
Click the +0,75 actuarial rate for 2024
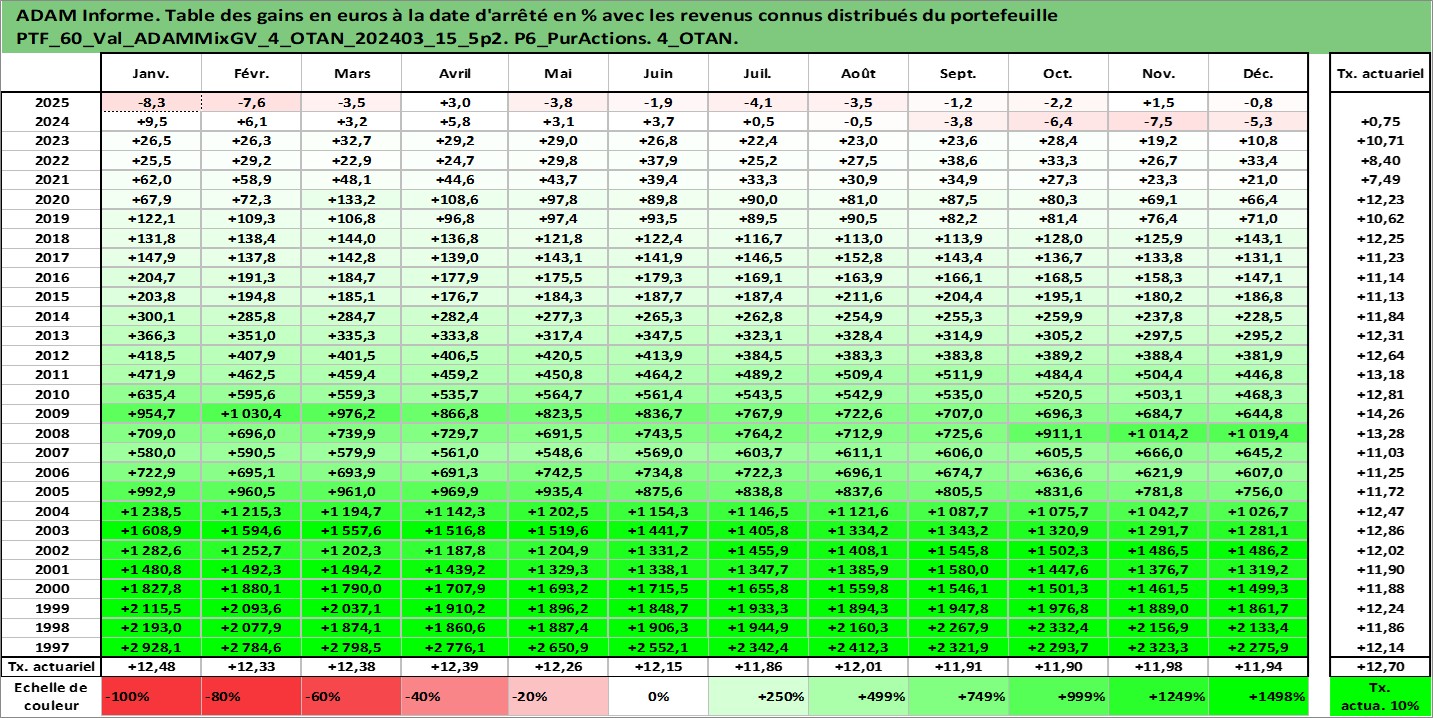tap(1379, 121)
